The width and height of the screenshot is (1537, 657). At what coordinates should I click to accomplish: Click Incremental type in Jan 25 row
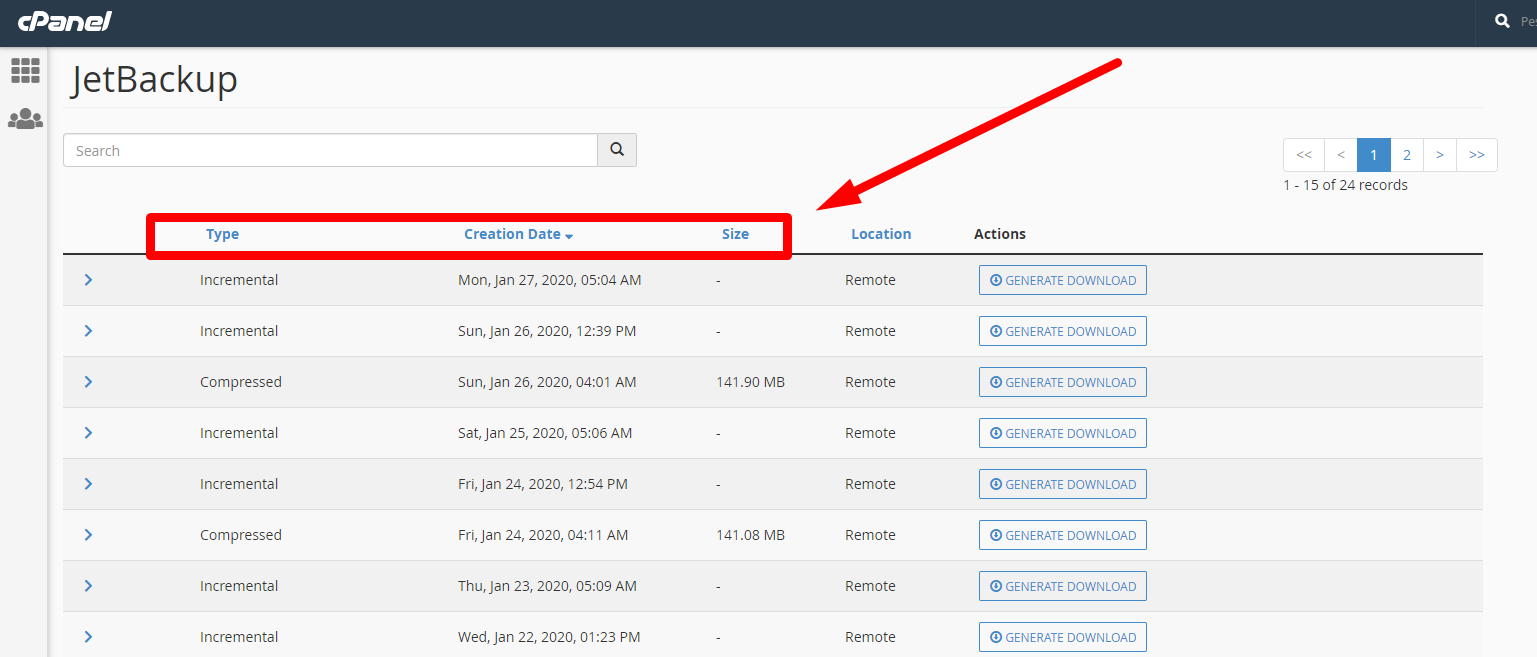(239, 433)
